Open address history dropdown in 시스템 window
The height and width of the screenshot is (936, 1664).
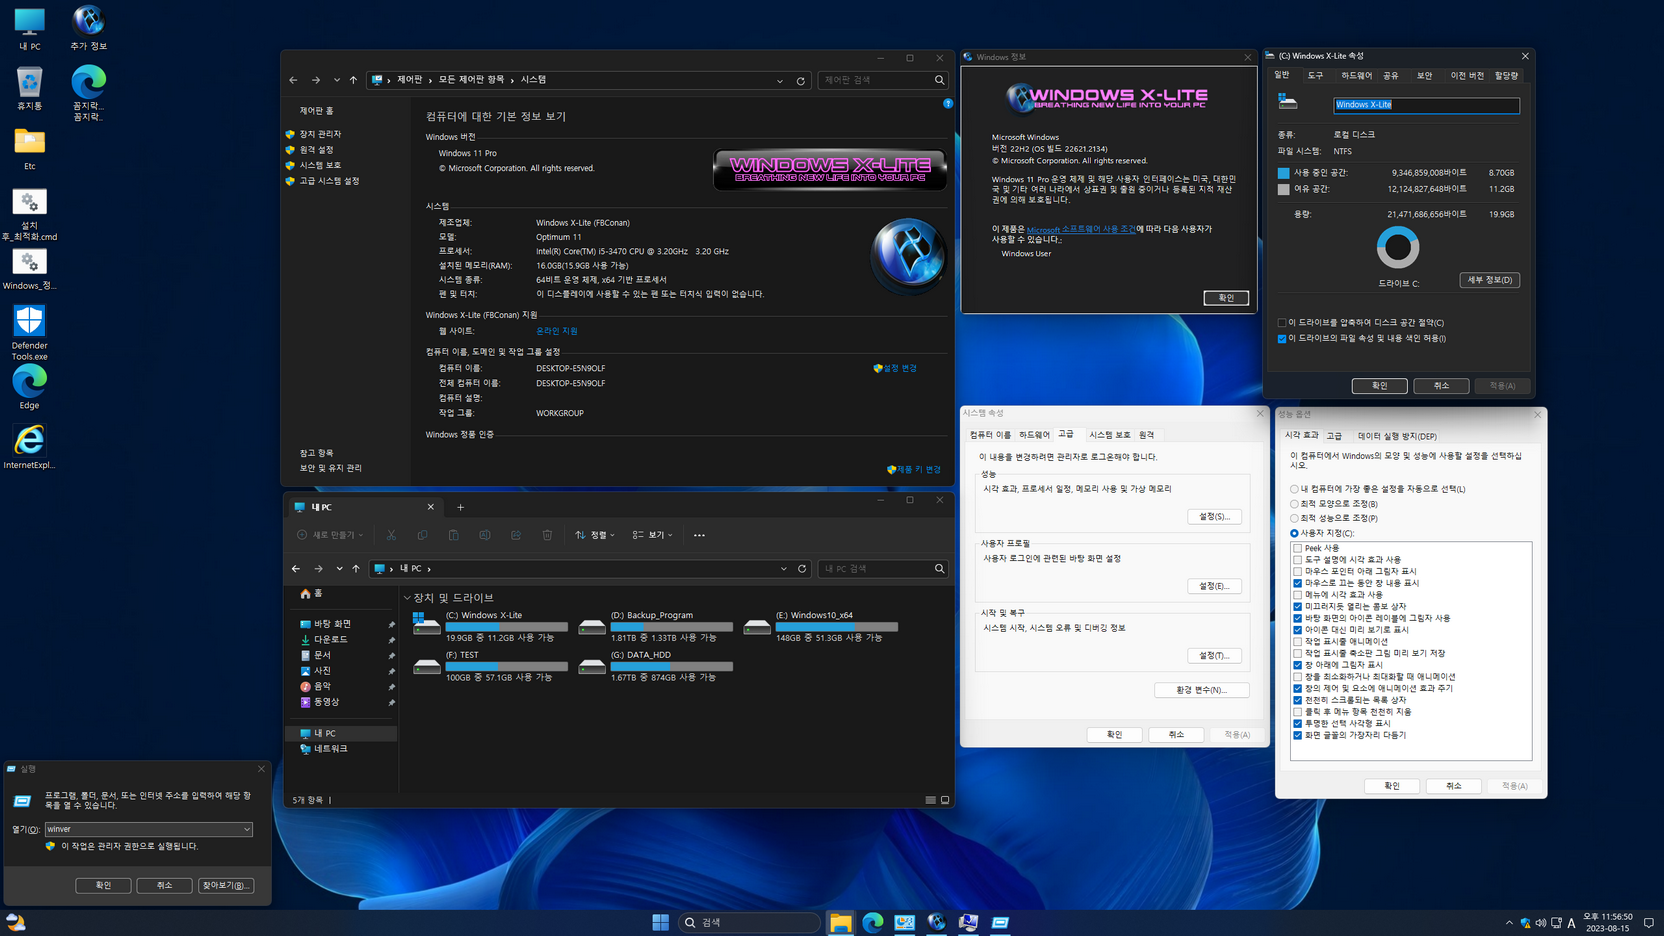tap(780, 81)
